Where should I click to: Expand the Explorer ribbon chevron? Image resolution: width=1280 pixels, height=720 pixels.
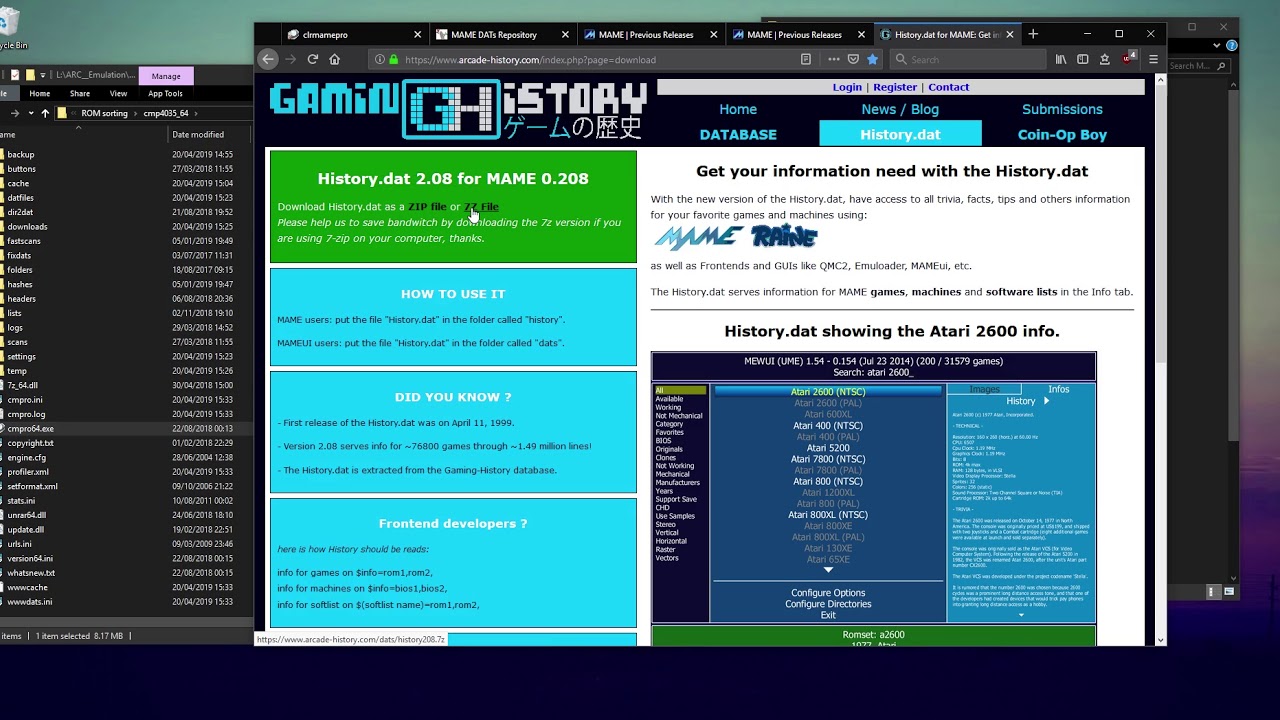[x=1218, y=46]
